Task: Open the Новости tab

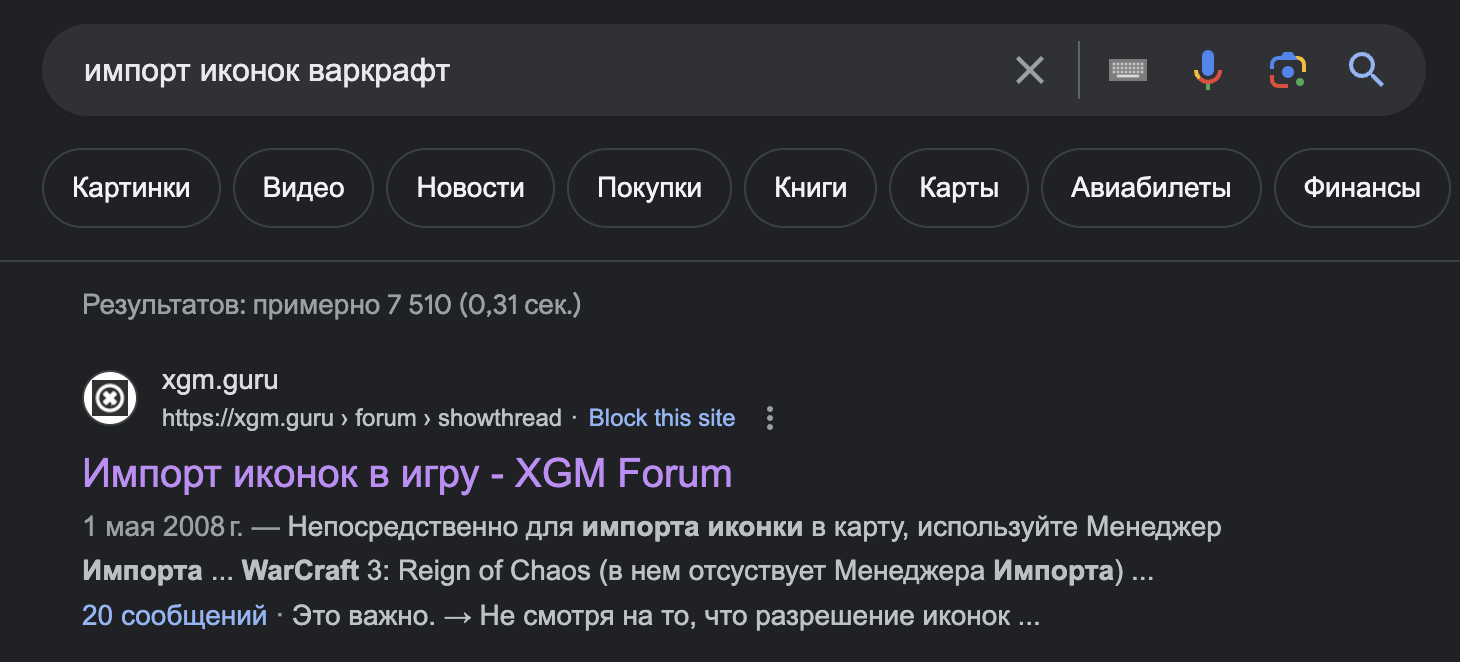Action: (x=470, y=188)
